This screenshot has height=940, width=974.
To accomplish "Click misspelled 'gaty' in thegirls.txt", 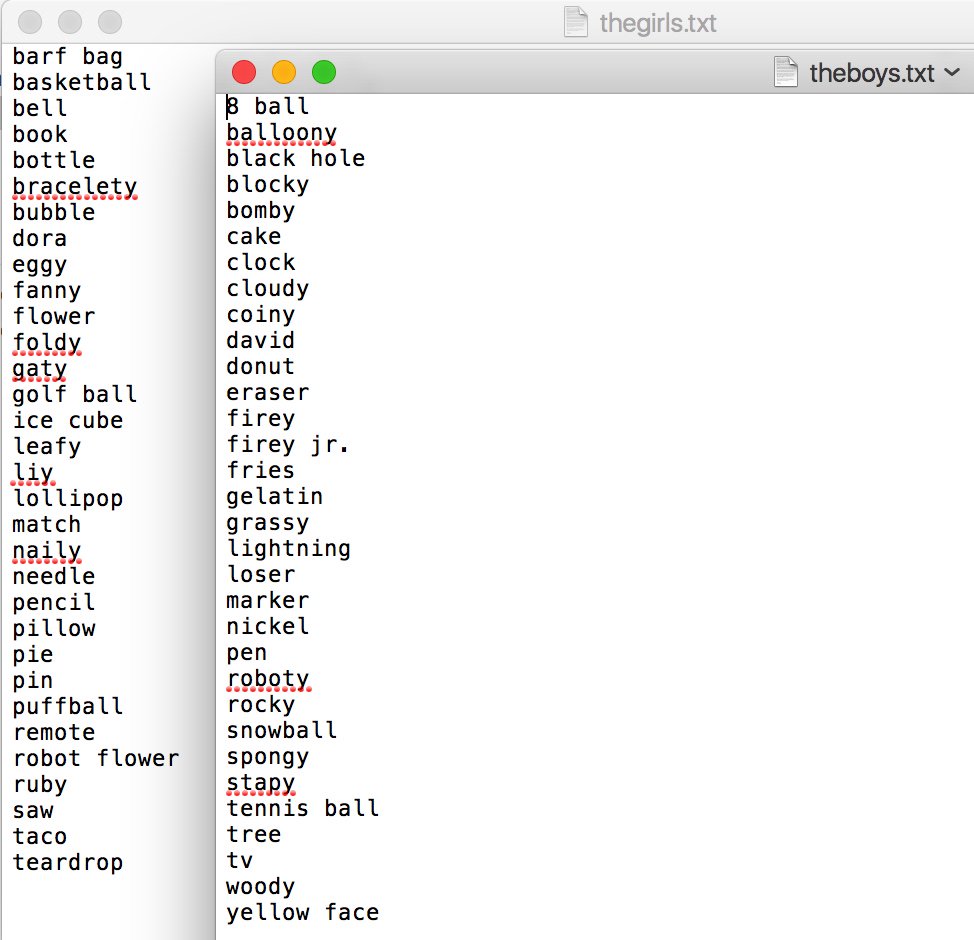I will 40,369.
